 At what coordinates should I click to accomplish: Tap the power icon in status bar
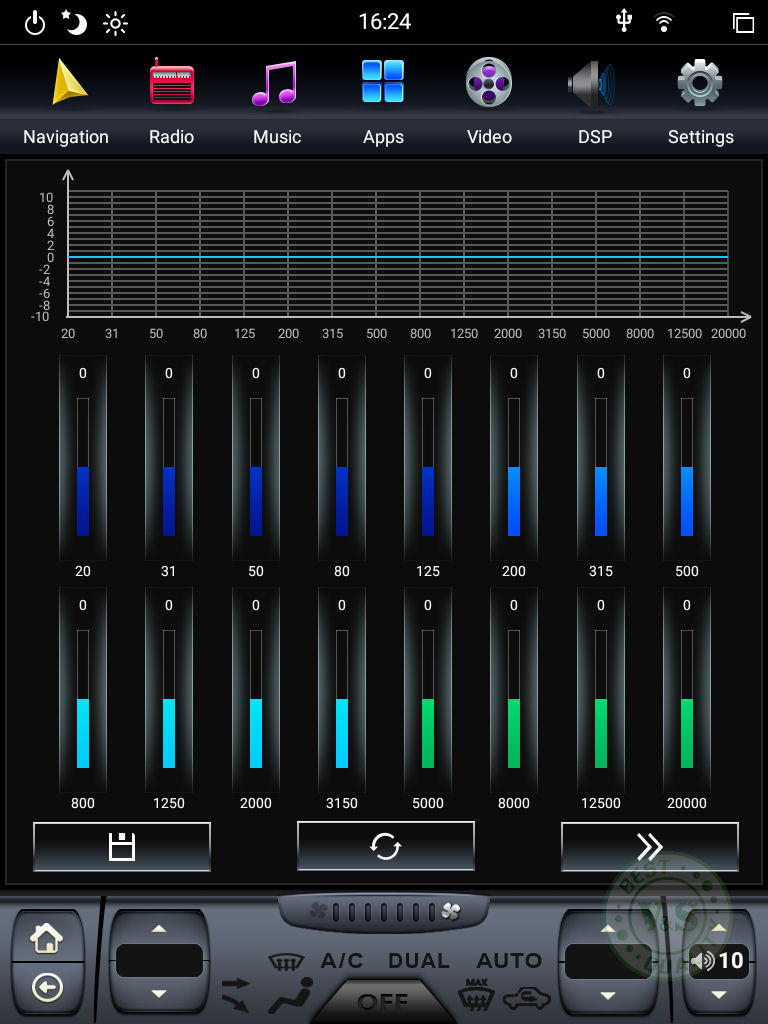35,23
